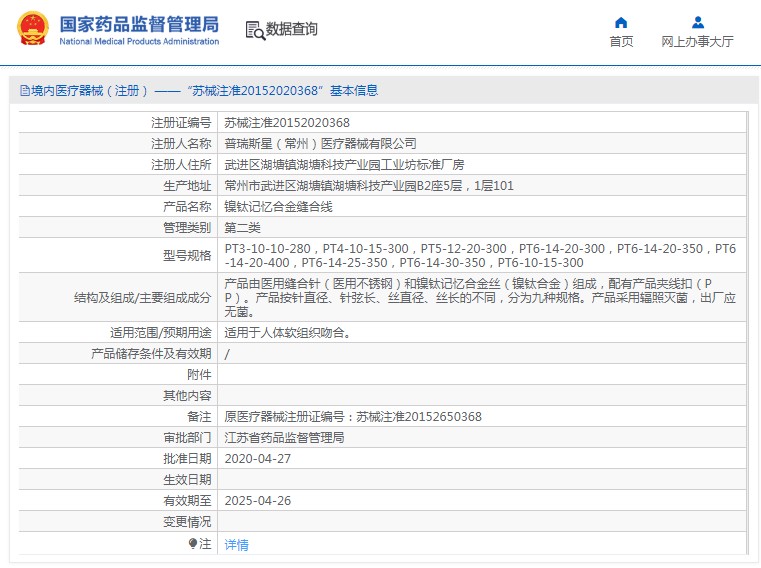Select the page header 基本信息 title
This screenshot has height=568, width=761.
coord(354,91)
